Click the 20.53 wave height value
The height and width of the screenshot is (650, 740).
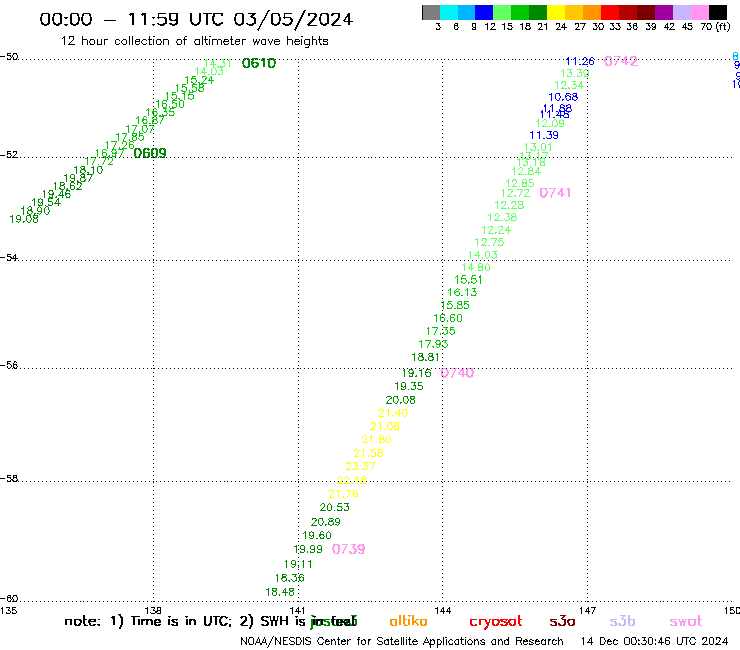pos(335,507)
